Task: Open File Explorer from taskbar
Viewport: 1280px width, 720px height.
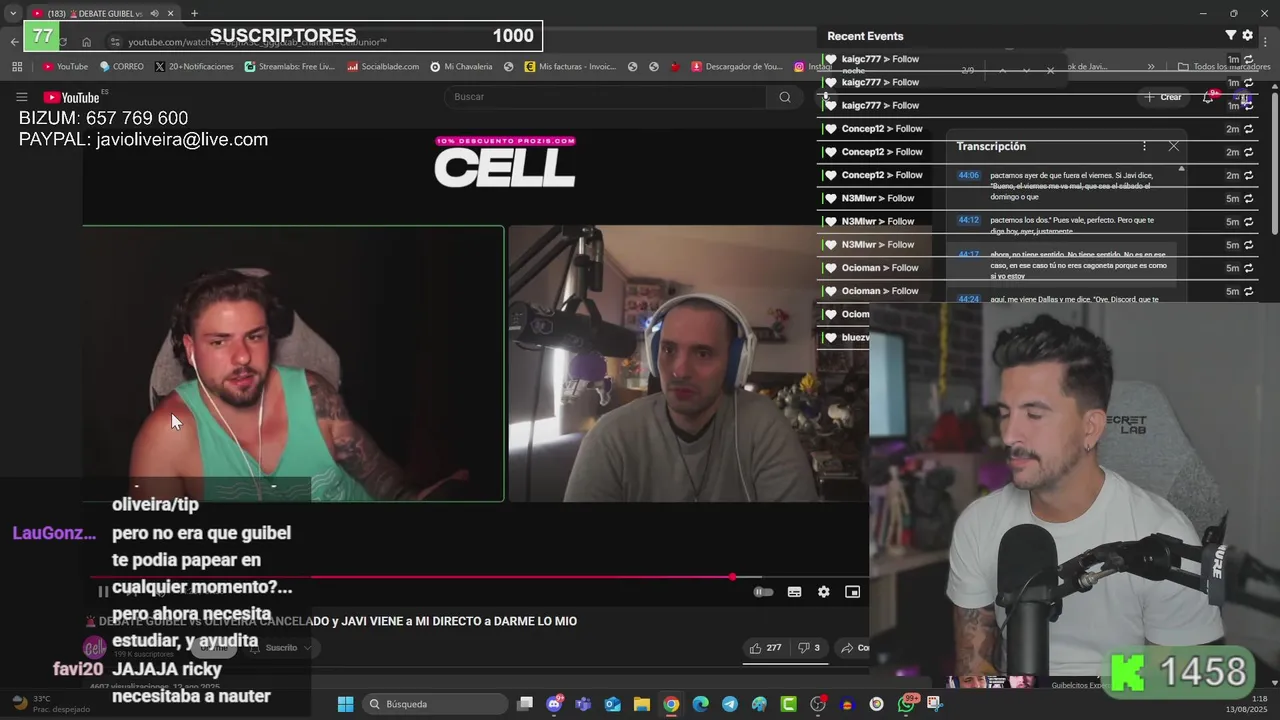Action: (642, 704)
